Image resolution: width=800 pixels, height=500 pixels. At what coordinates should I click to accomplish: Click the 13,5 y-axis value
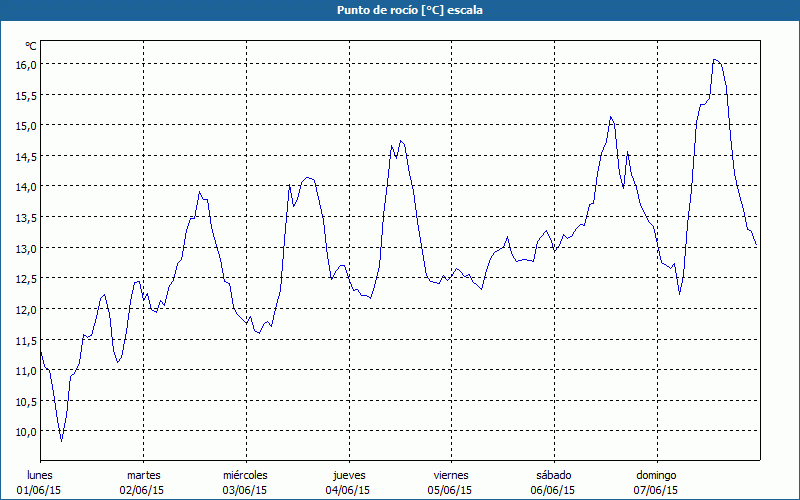click(26, 217)
